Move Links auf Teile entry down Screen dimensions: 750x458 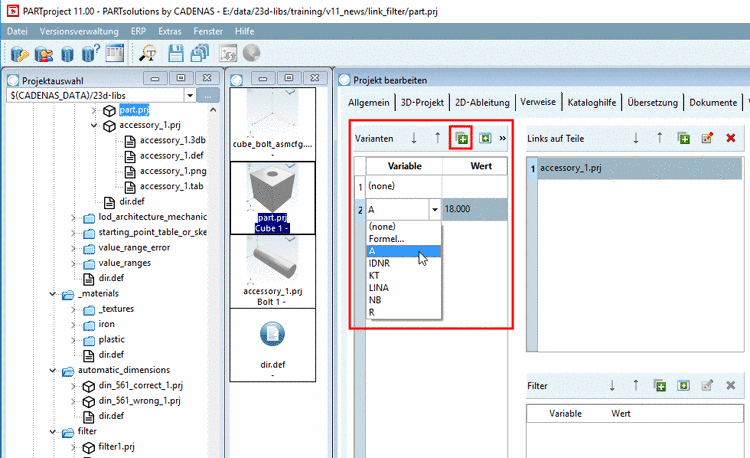(x=636, y=138)
